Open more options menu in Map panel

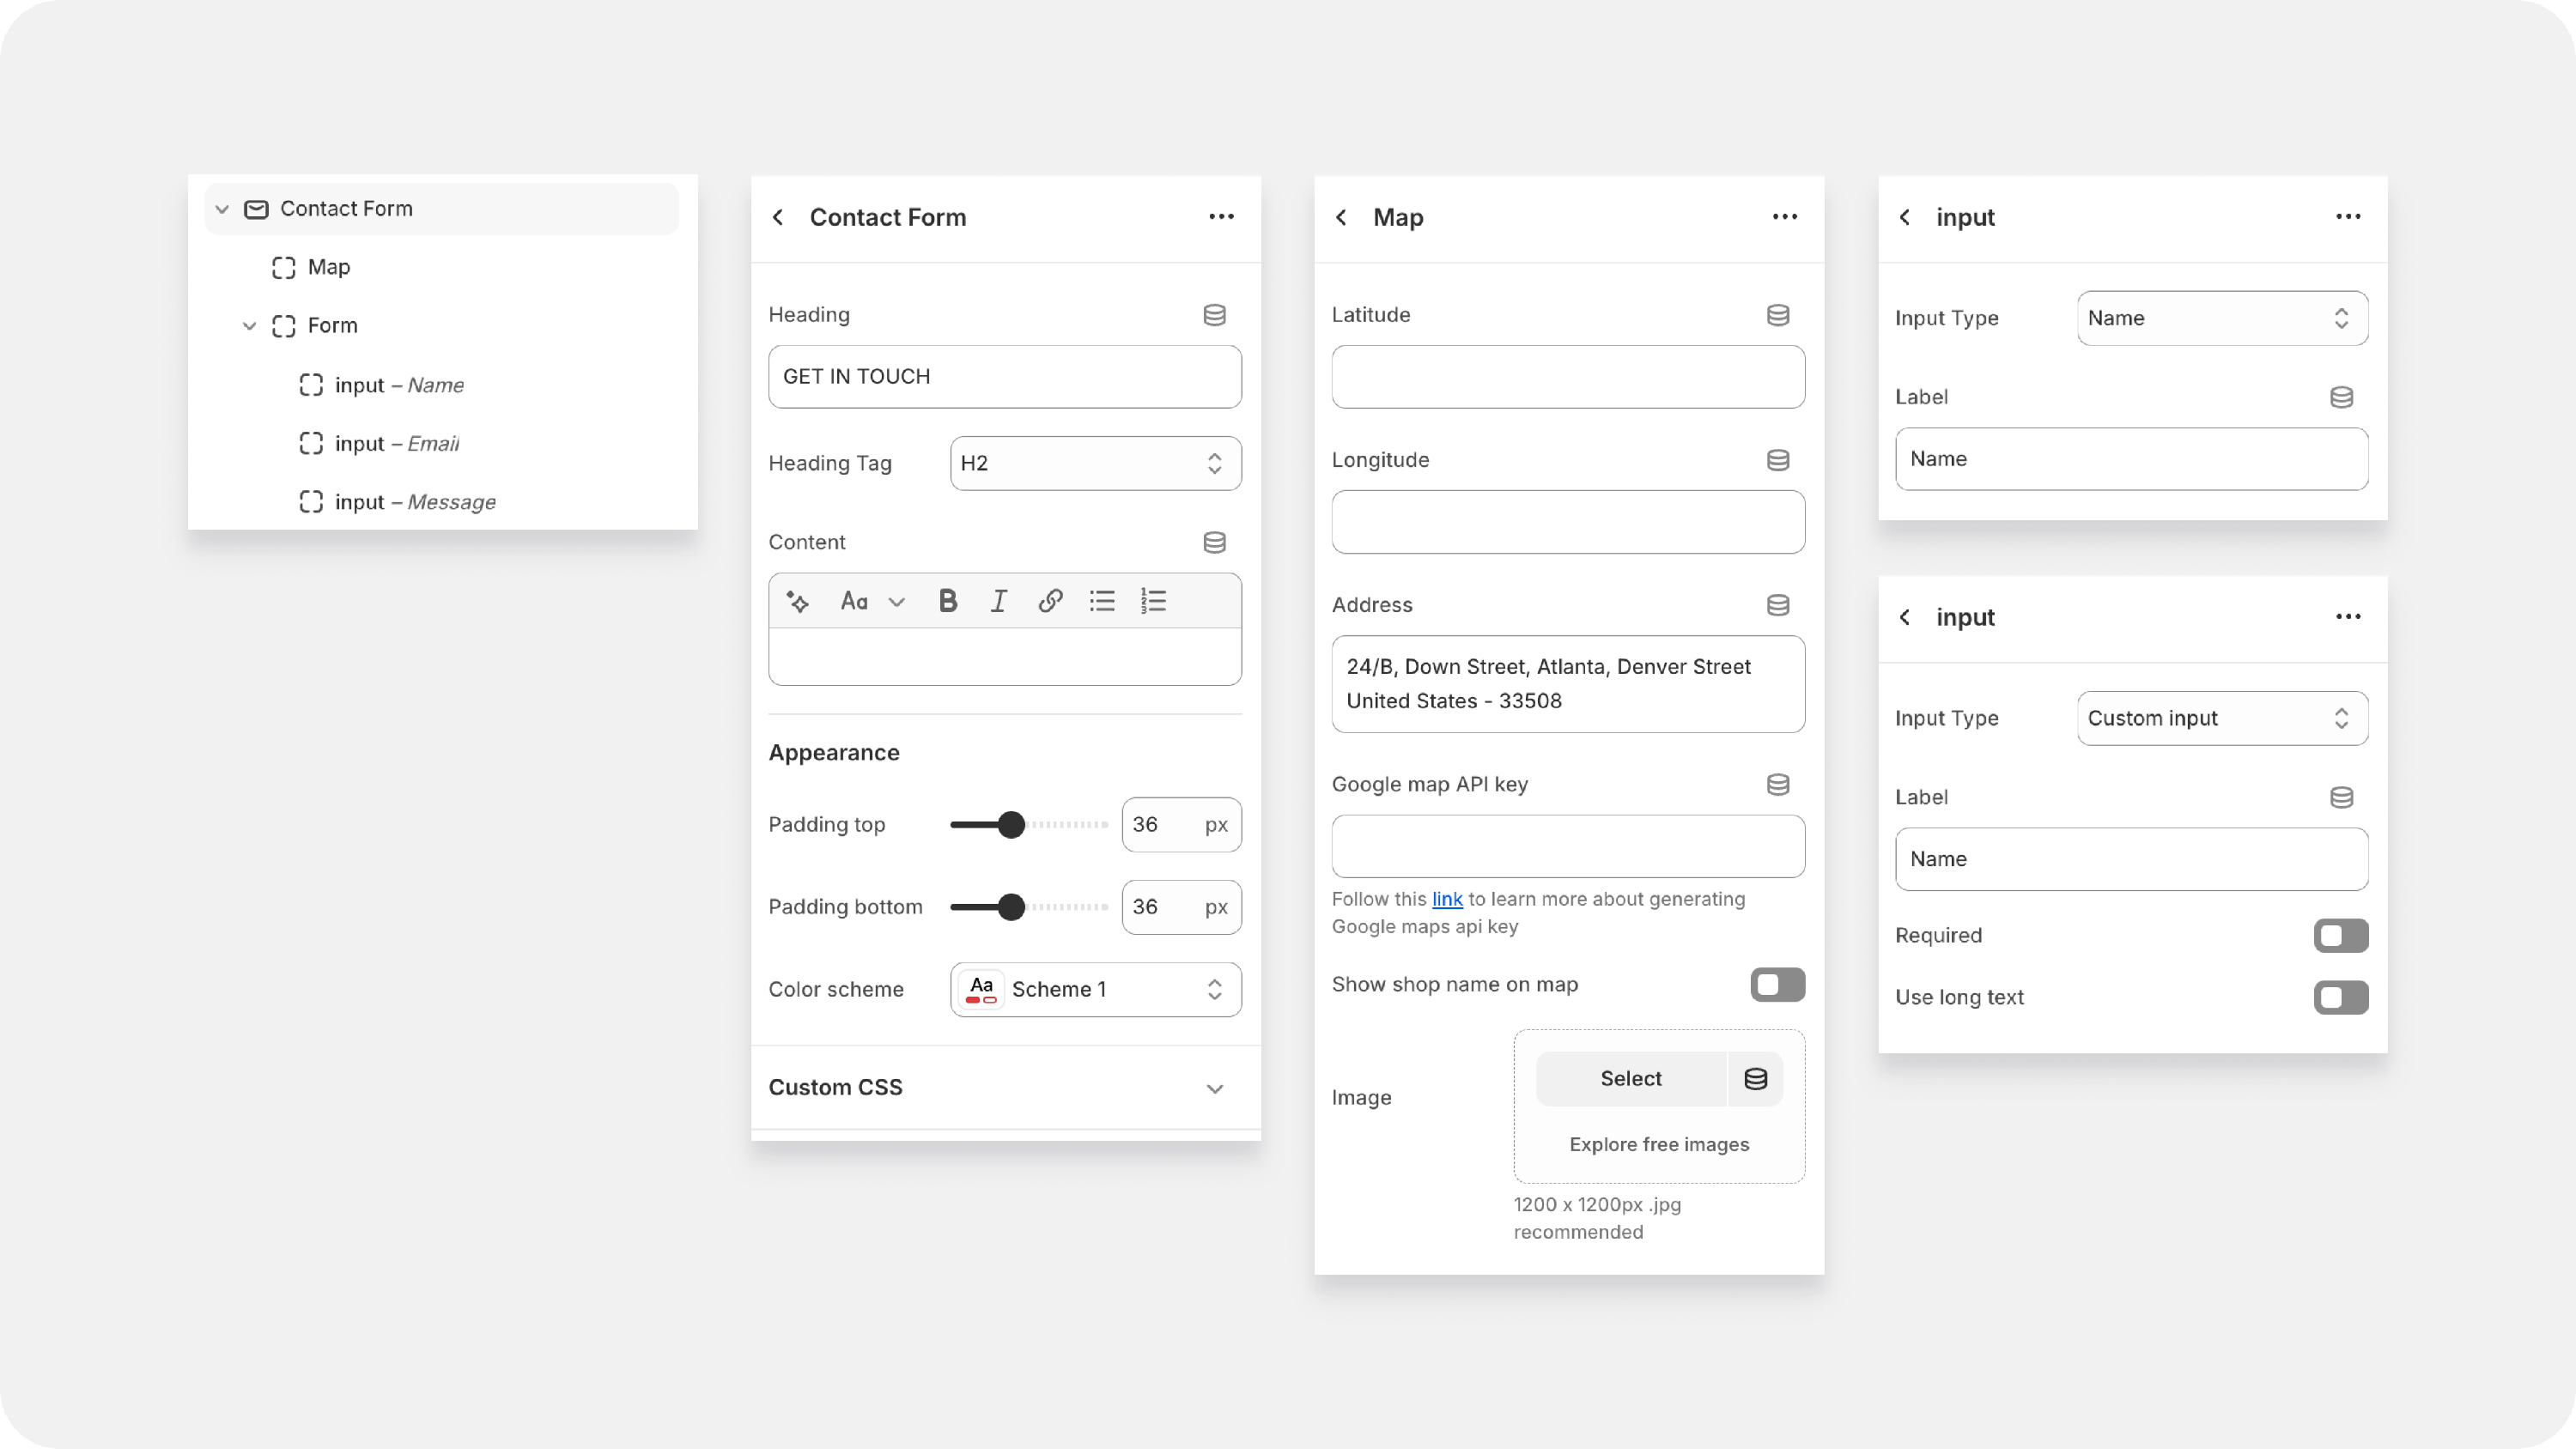pos(1785,217)
